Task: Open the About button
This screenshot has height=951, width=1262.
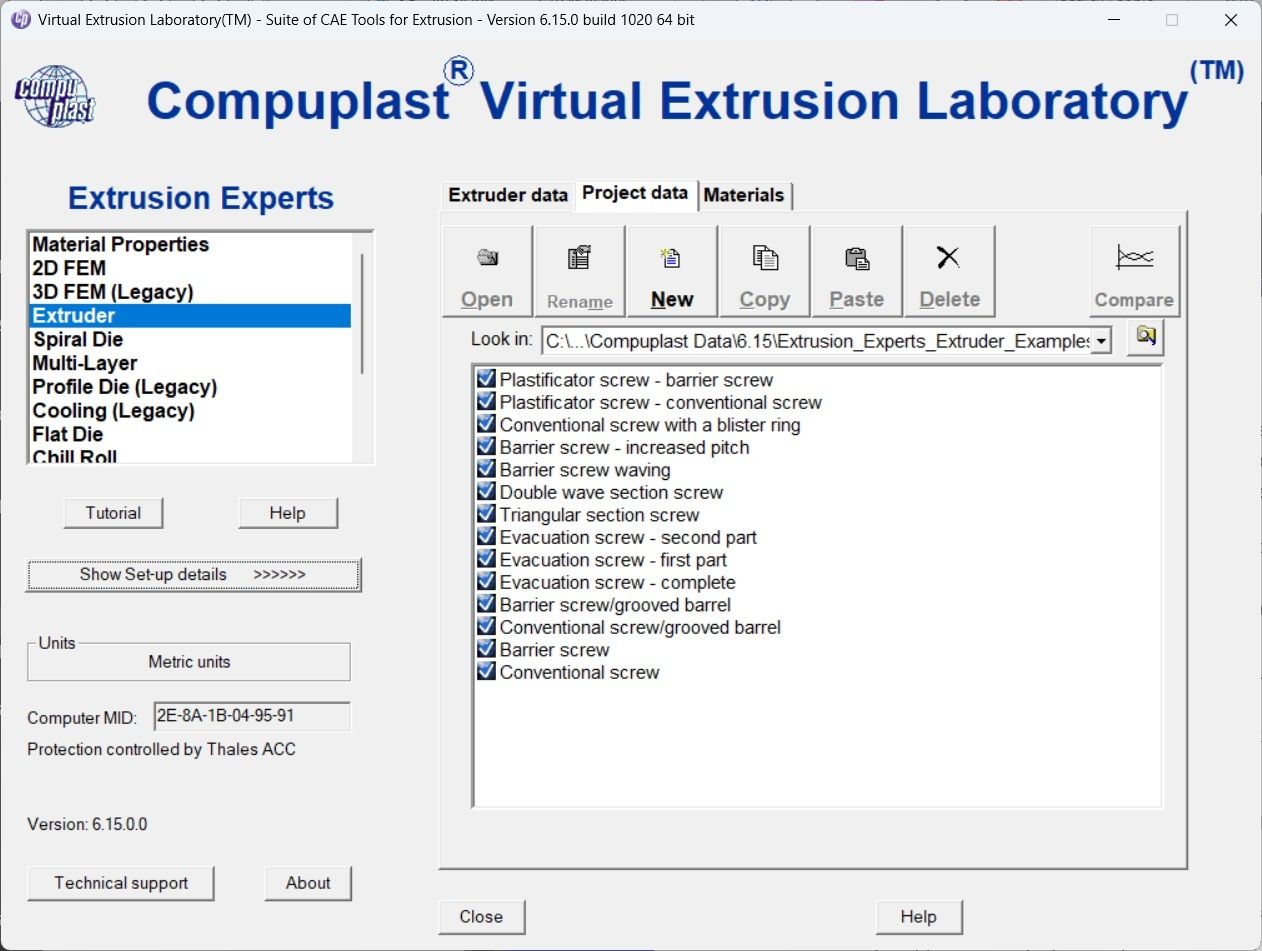Action: 308,883
